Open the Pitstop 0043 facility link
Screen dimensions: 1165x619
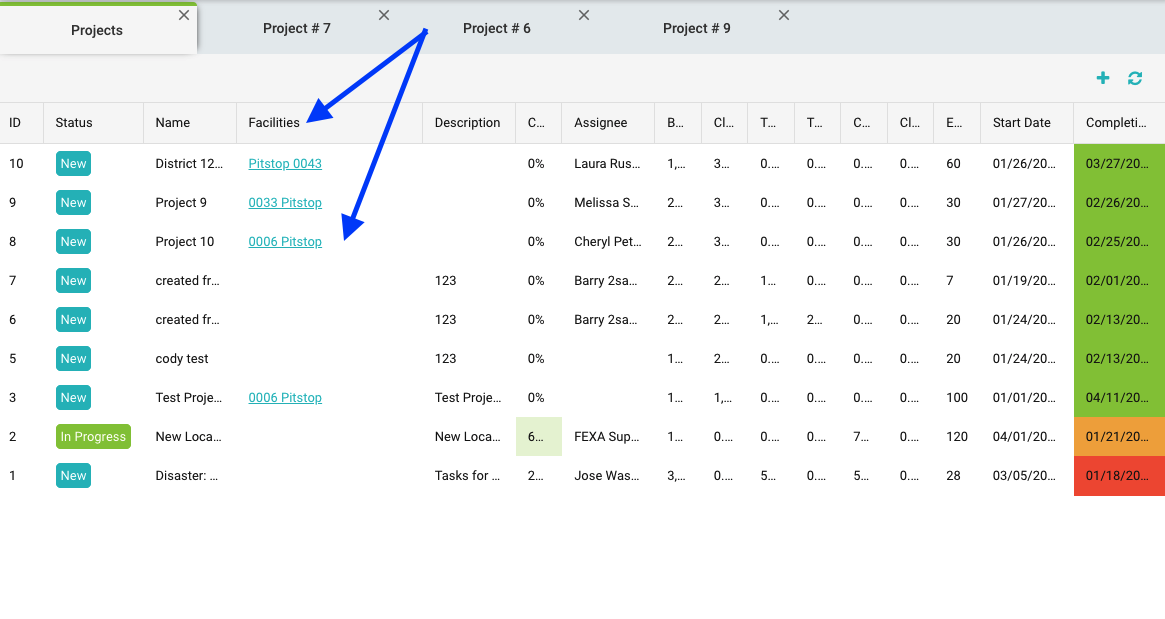coord(285,163)
